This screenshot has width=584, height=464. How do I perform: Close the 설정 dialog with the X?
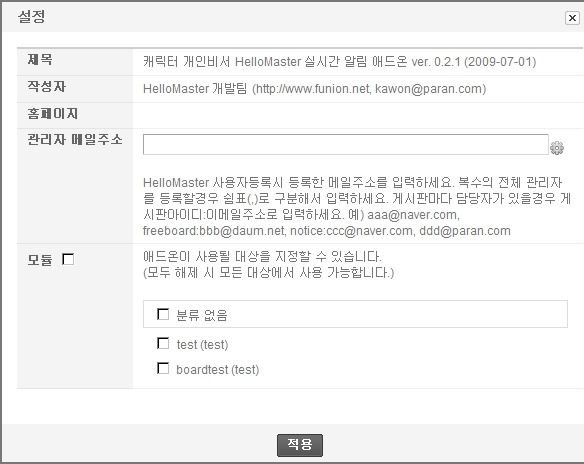[572, 18]
